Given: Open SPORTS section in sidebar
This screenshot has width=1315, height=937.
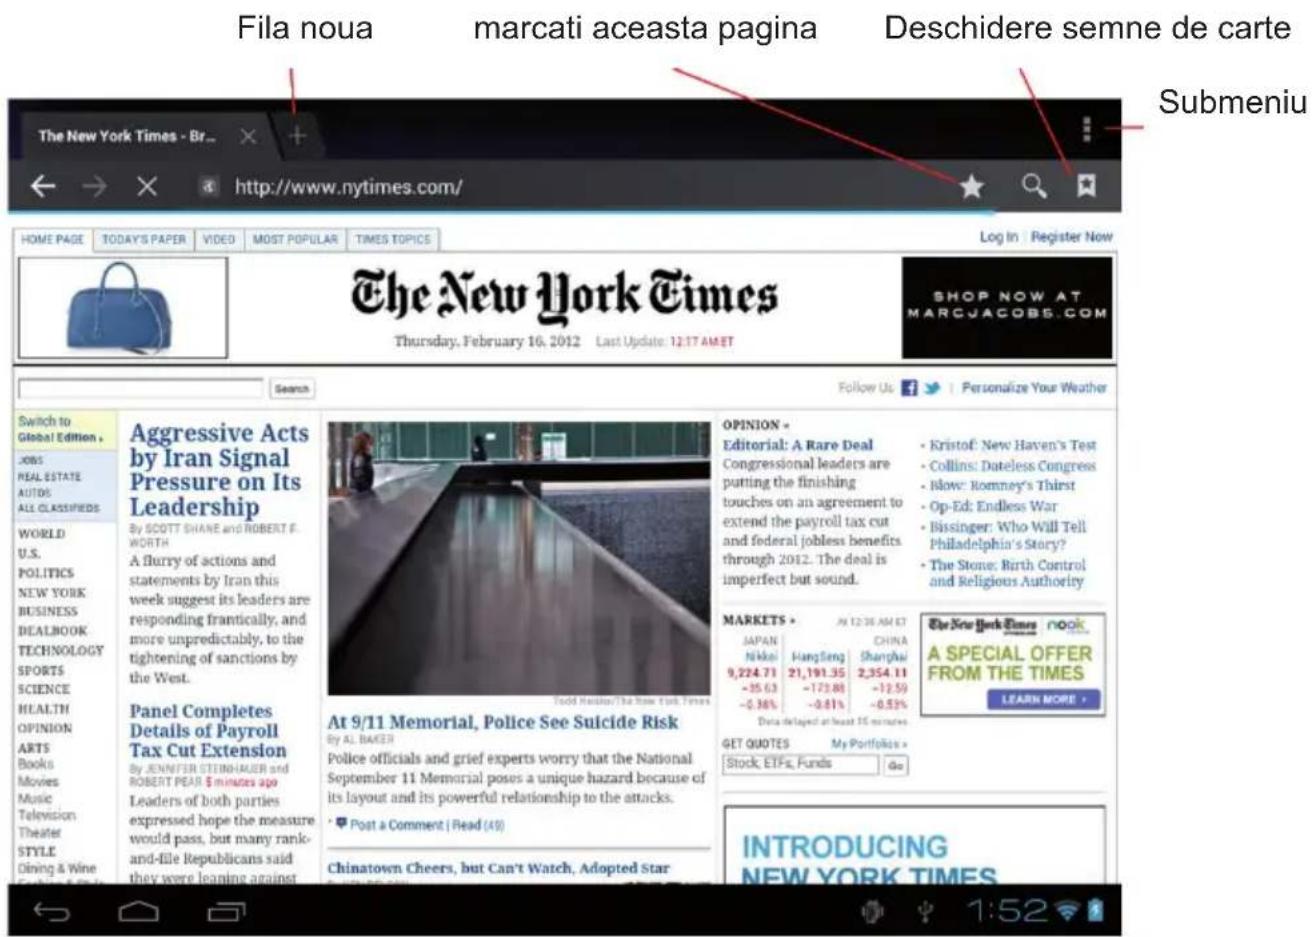Looking at the screenshot, I should coord(41,671).
